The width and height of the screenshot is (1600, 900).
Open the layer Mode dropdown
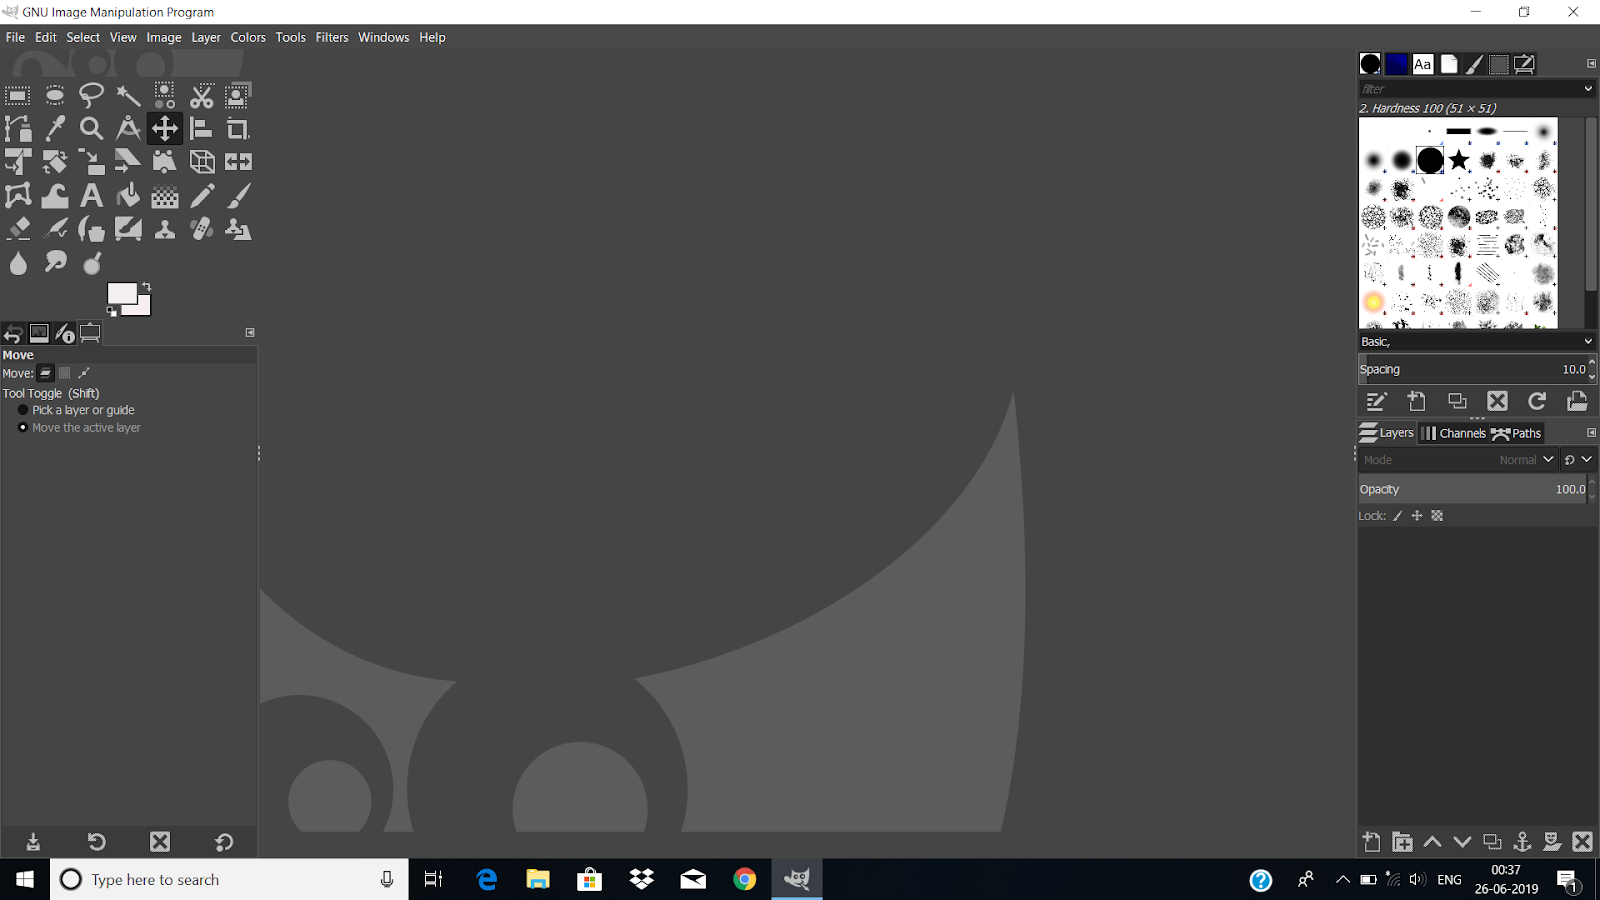point(1527,459)
